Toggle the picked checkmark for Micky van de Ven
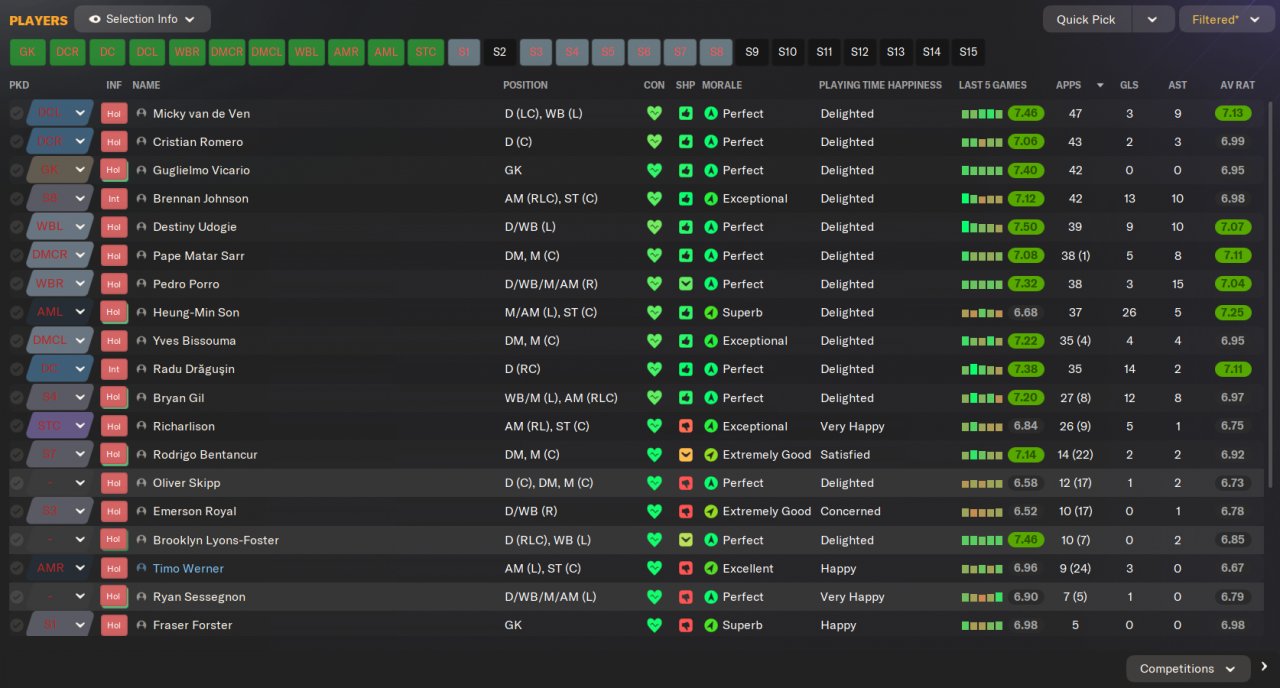1280x688 pixels. [16, 114]
